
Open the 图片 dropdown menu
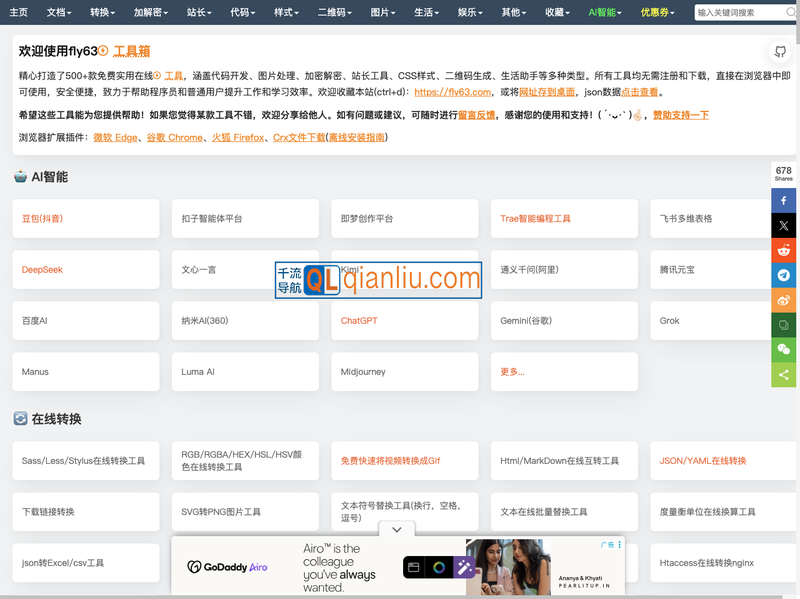point(383,13)
